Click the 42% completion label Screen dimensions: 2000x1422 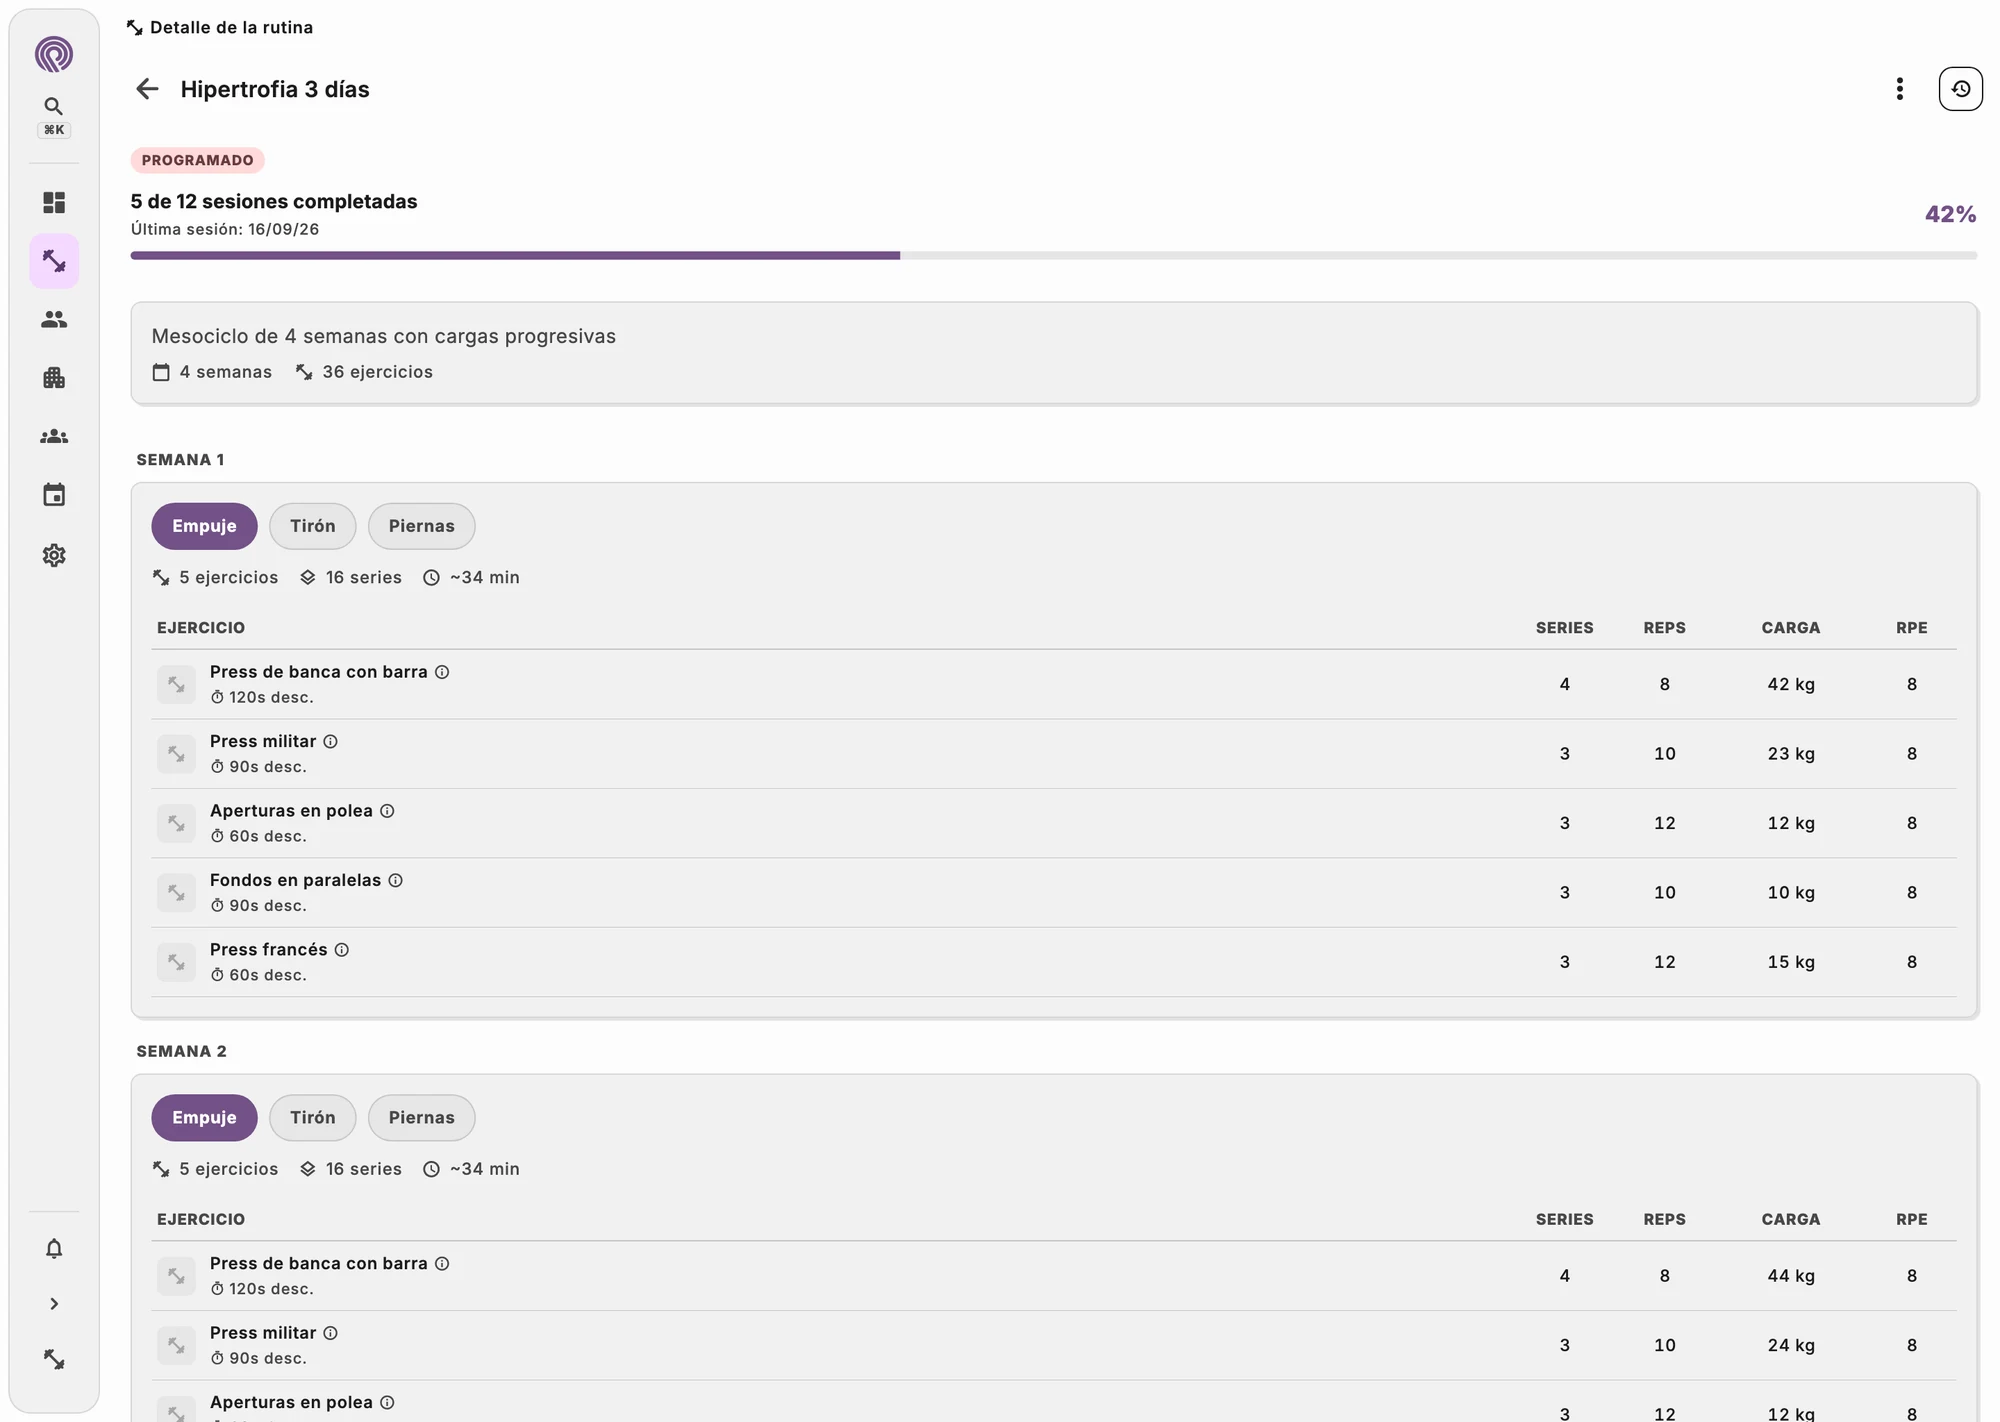click(1950, 214)
